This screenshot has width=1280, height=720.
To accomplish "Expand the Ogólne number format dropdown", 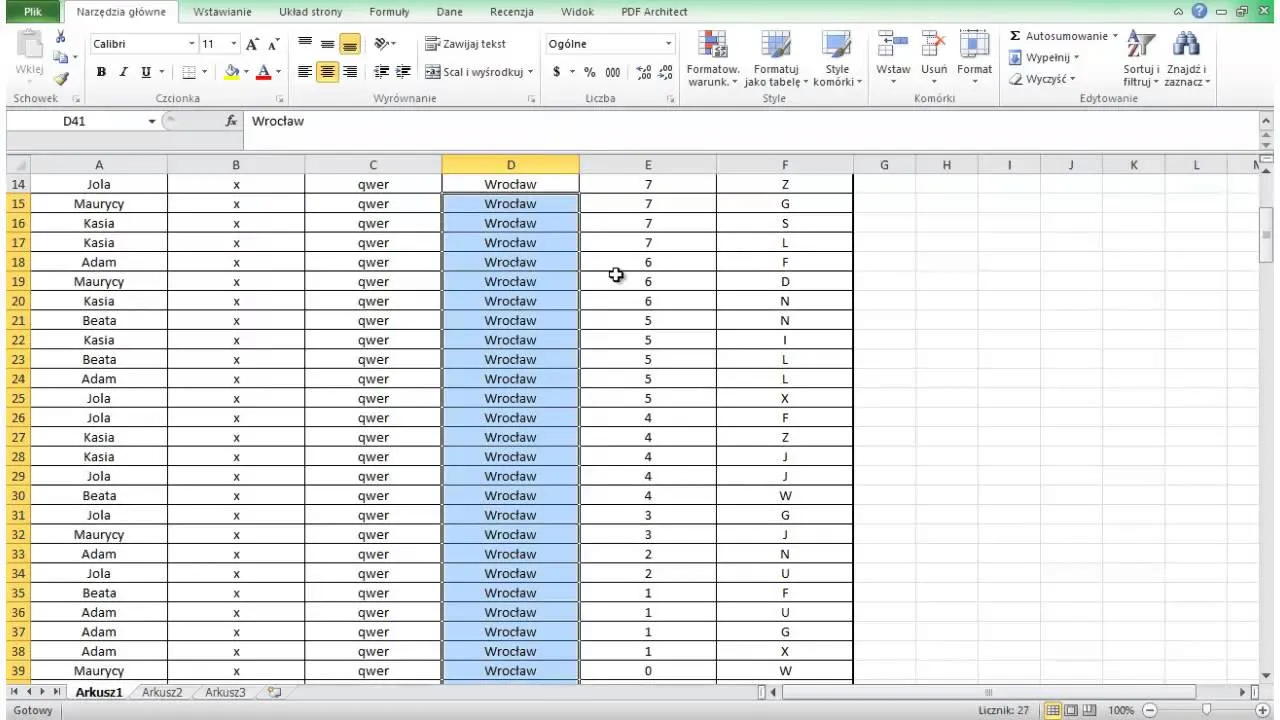I will (x=669, y=44).
